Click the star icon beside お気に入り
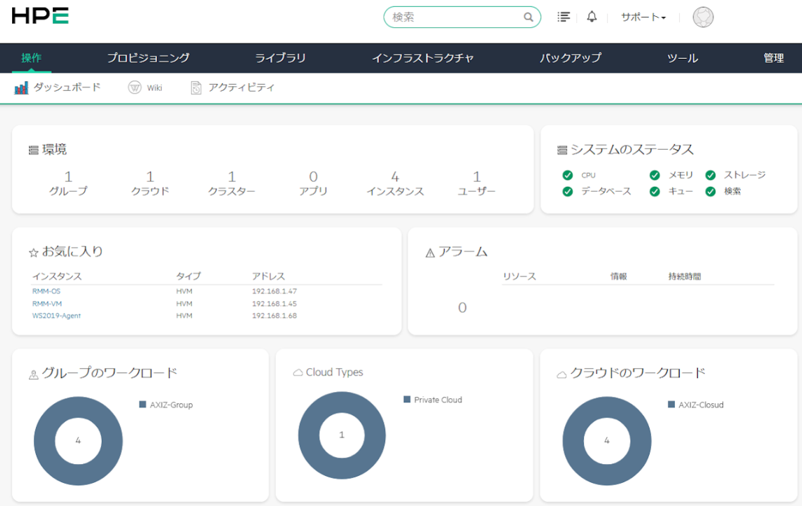This screenshot has height=506, width=802. pyautogui.click(x=34, y=252)
